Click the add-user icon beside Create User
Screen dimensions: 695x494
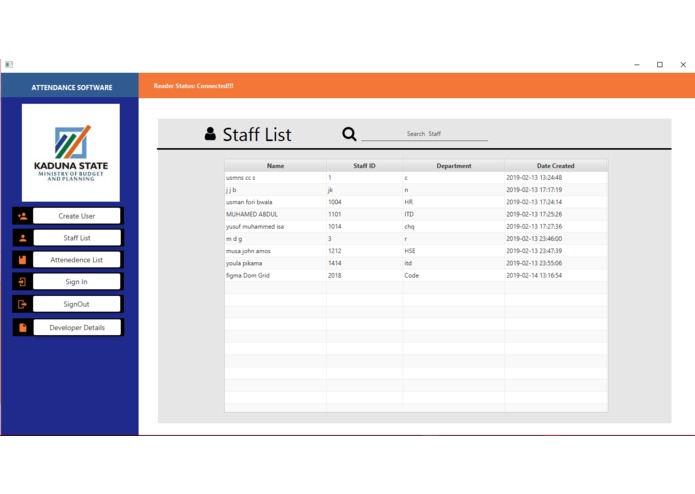(x=23, y=216)
